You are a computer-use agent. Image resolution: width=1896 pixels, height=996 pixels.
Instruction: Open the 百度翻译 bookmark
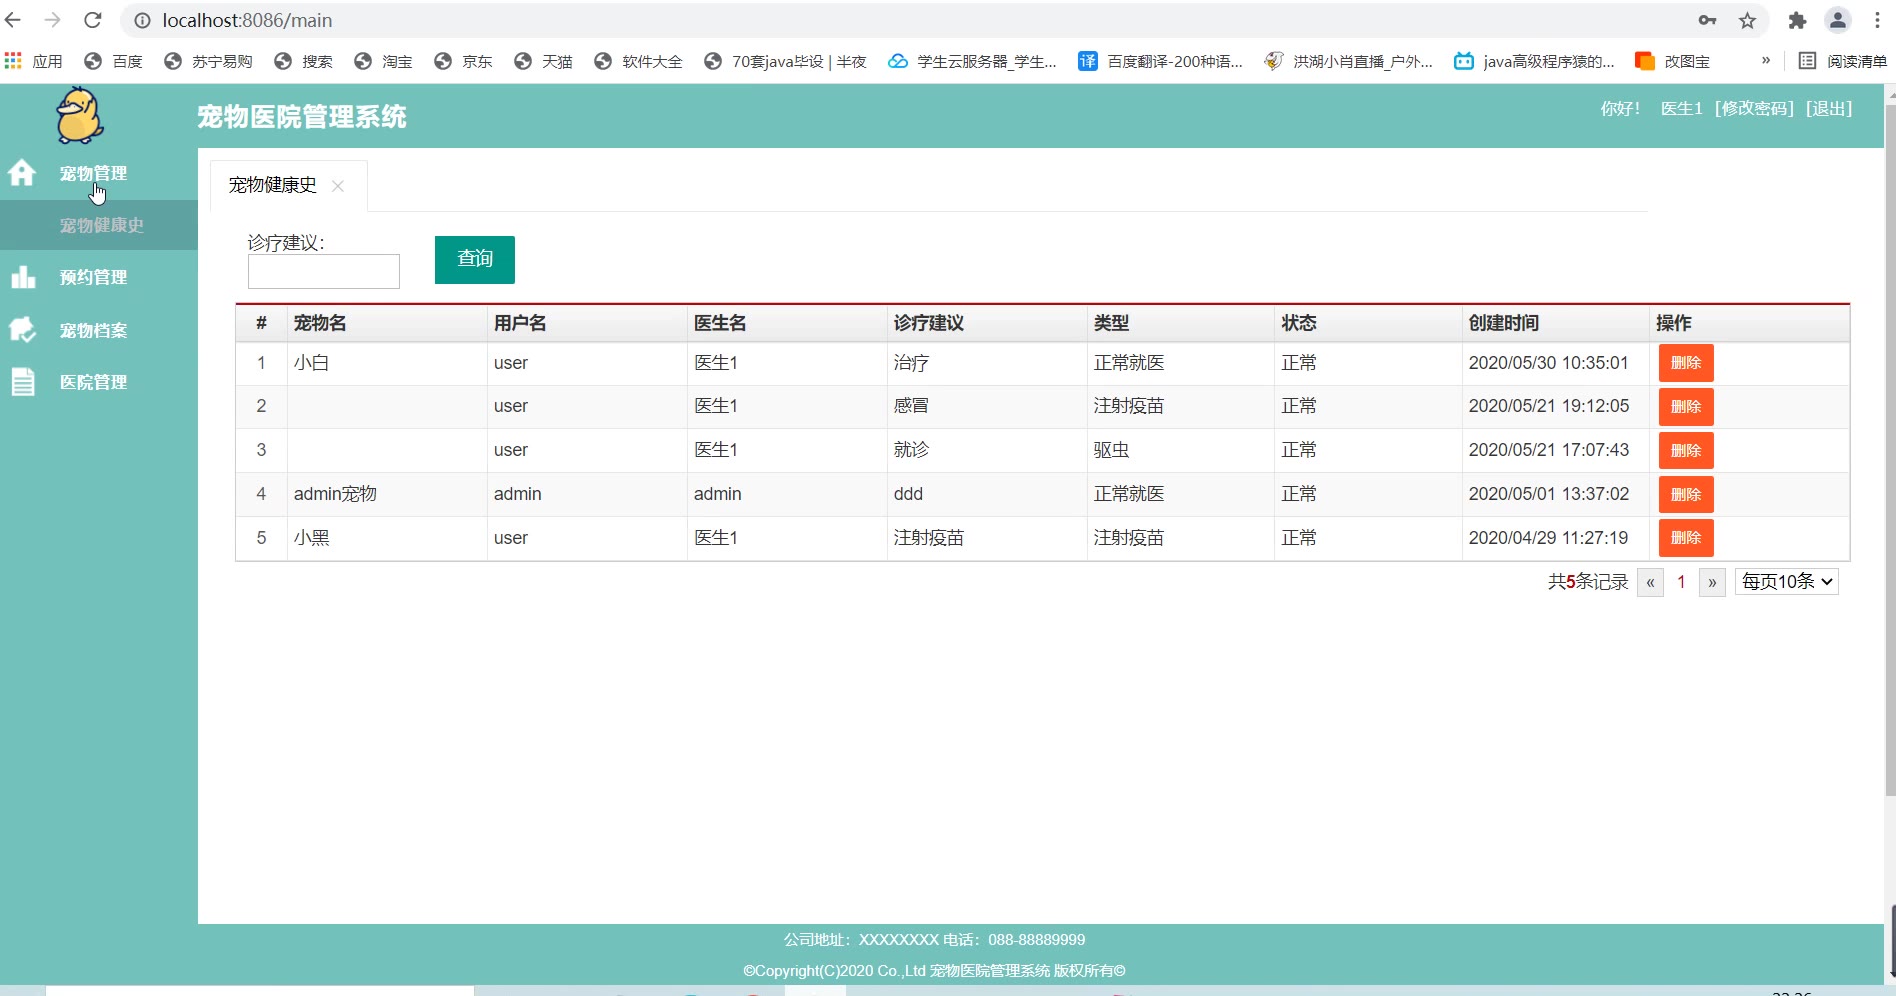click(x=1160, y=61)
